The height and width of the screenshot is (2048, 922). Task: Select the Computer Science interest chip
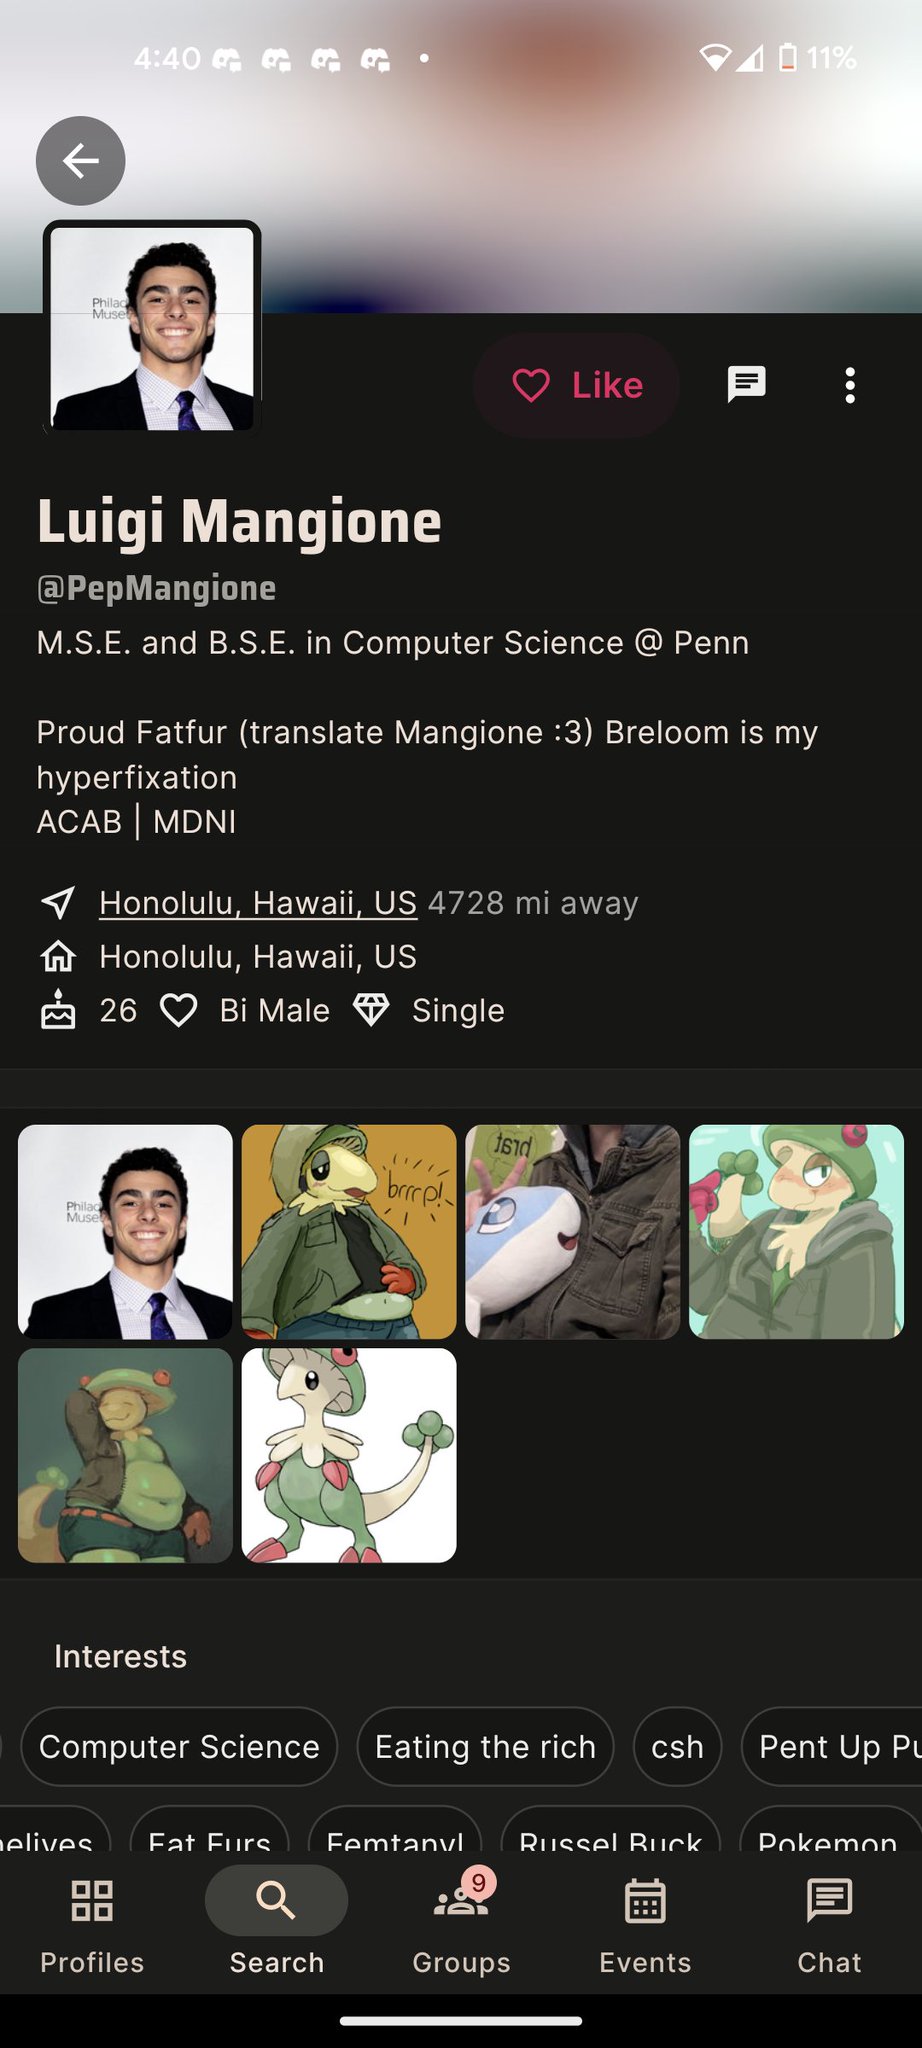179,1747
